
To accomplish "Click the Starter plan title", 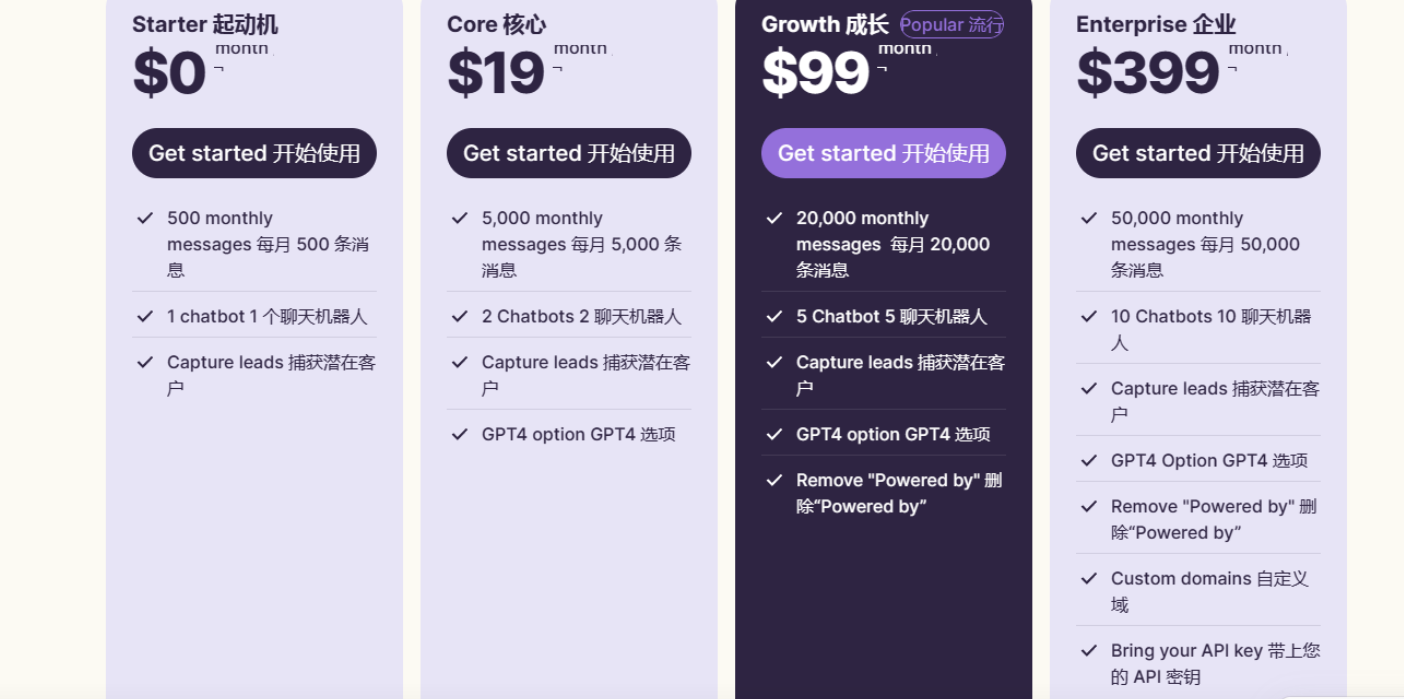I will 205,25.
